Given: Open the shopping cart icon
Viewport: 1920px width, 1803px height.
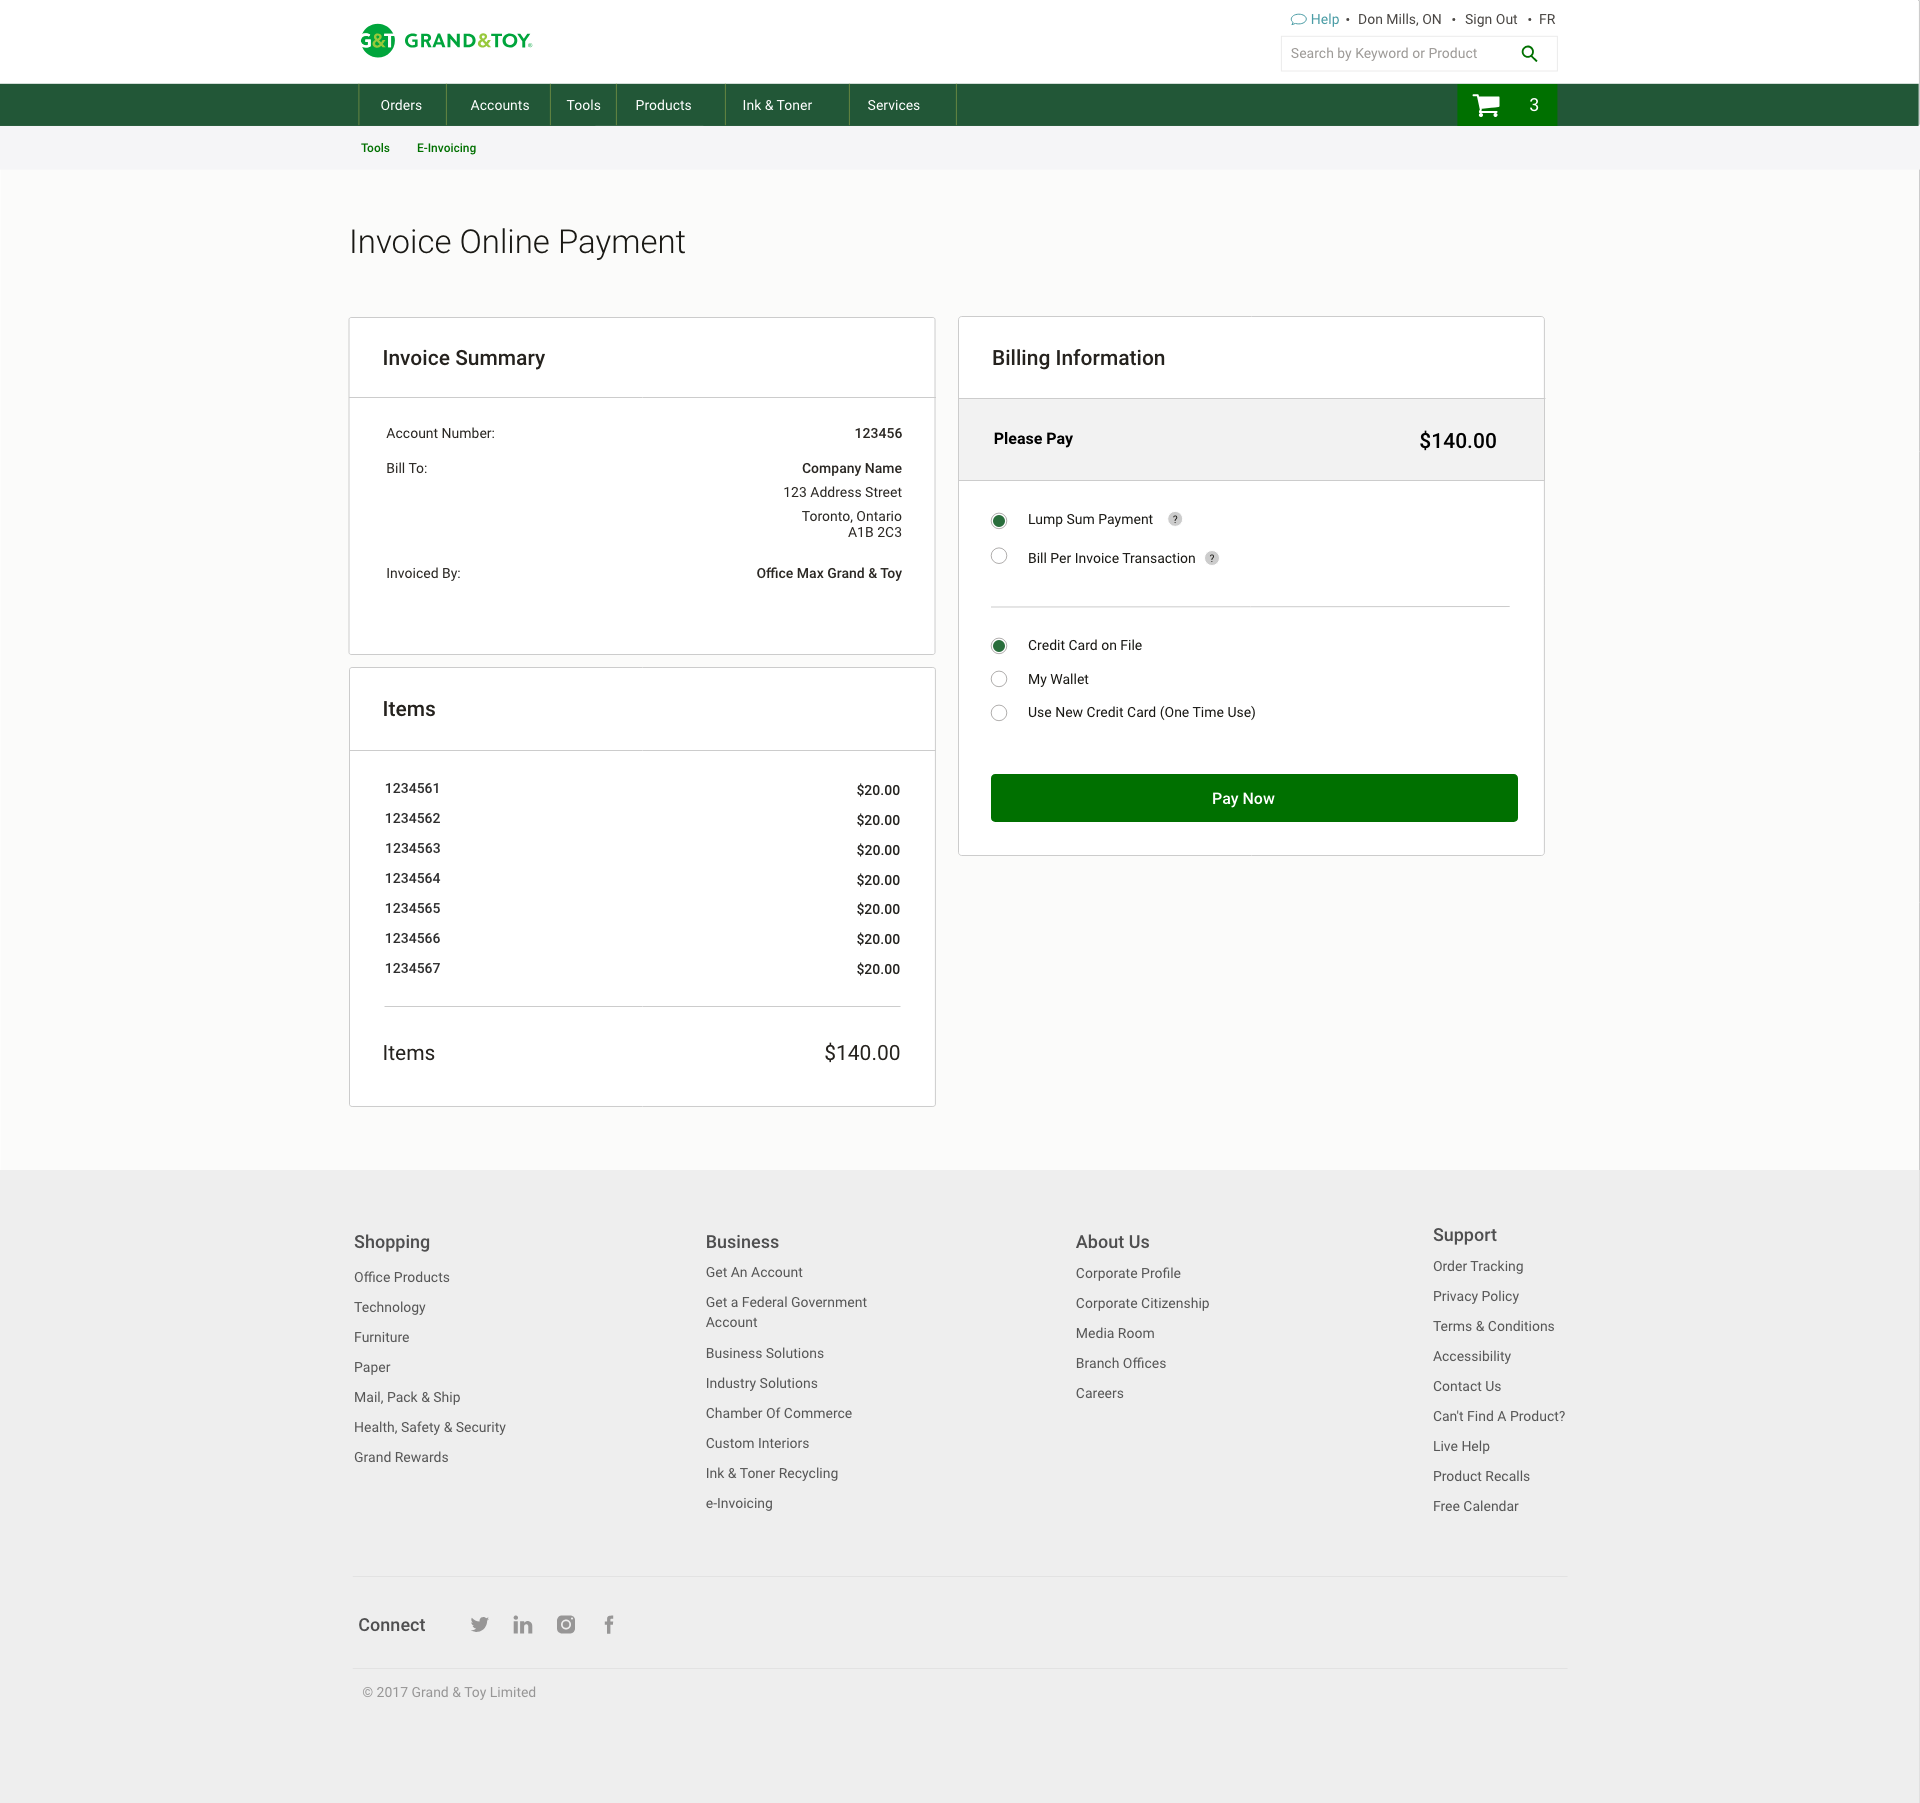Looking at the screenshot, I should 1487,105.
